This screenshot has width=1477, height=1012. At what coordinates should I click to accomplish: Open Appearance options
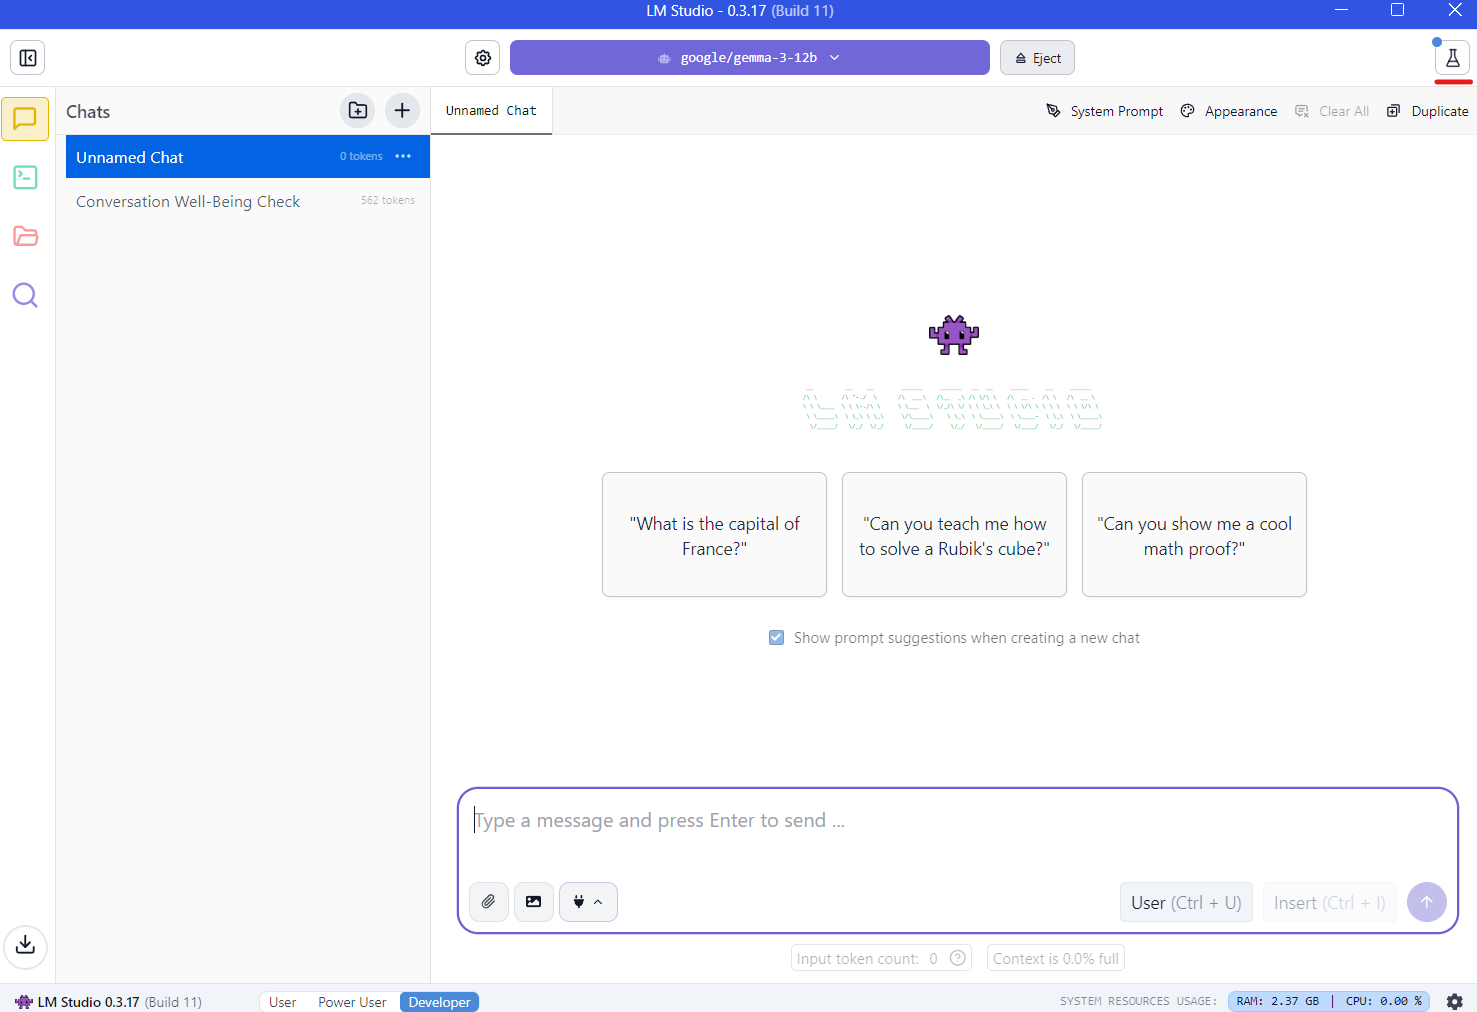(1229, 111)
